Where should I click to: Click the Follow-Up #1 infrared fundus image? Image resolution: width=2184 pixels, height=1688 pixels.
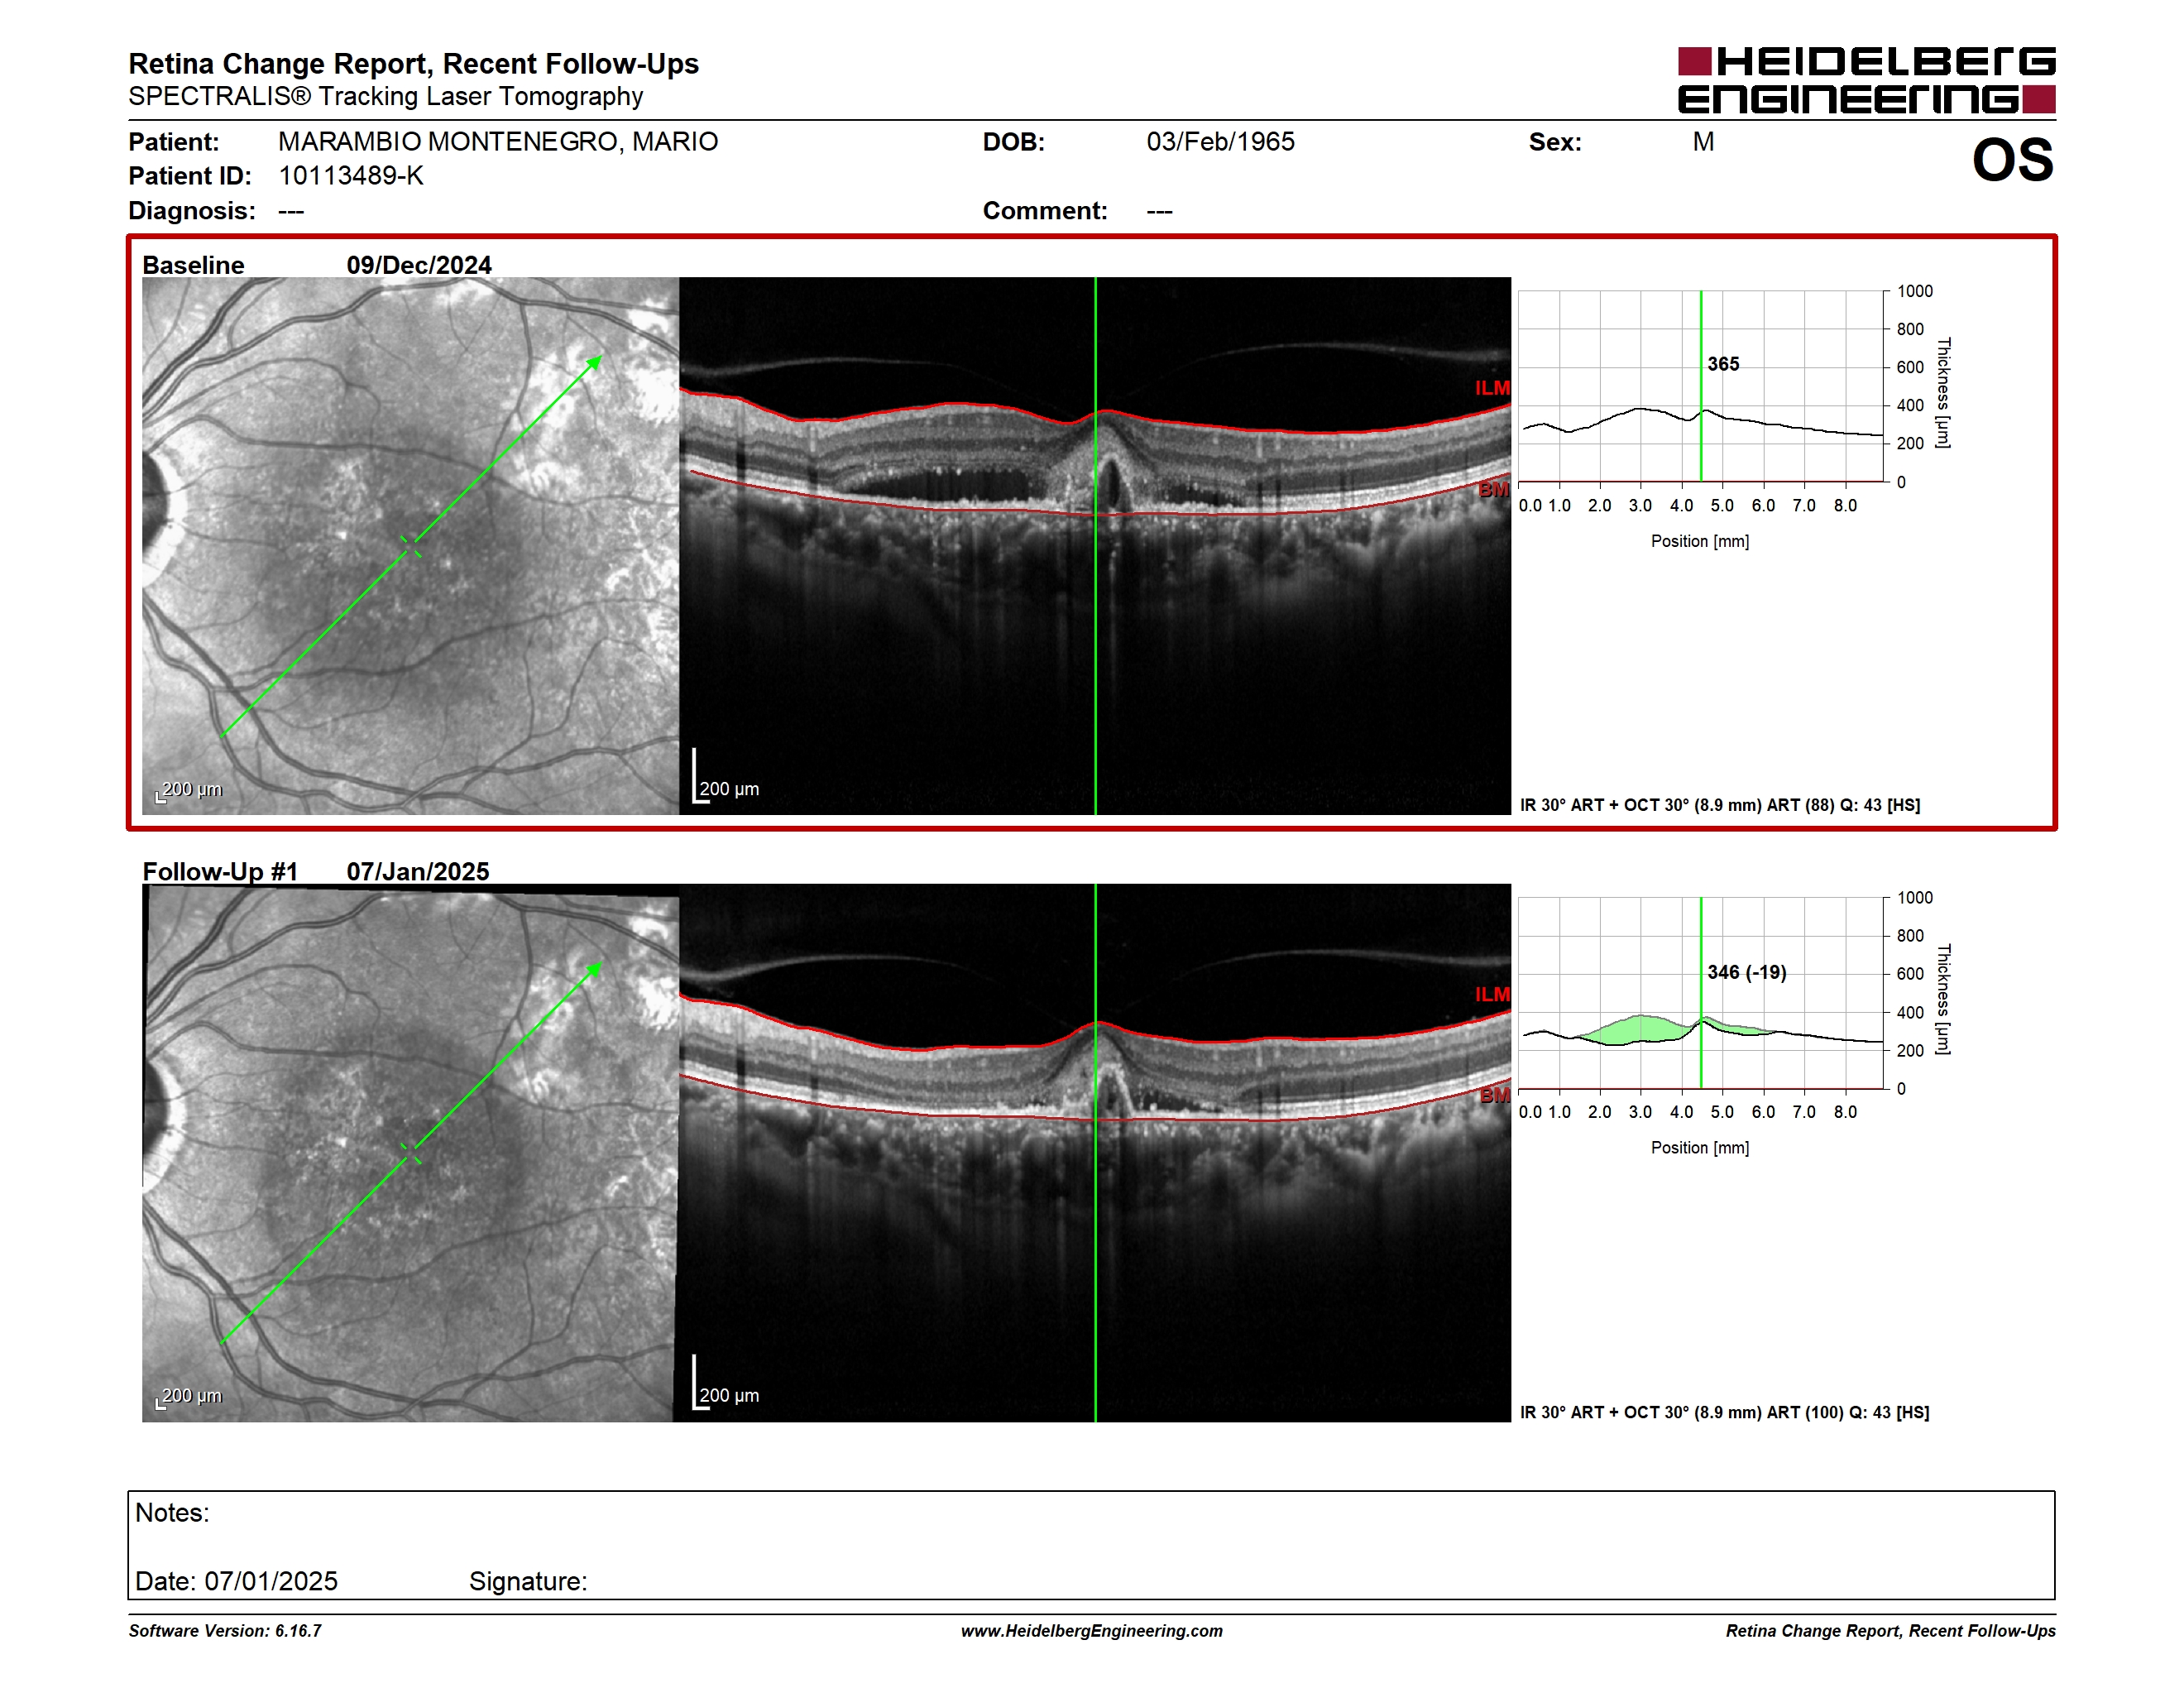point(410,1153)
